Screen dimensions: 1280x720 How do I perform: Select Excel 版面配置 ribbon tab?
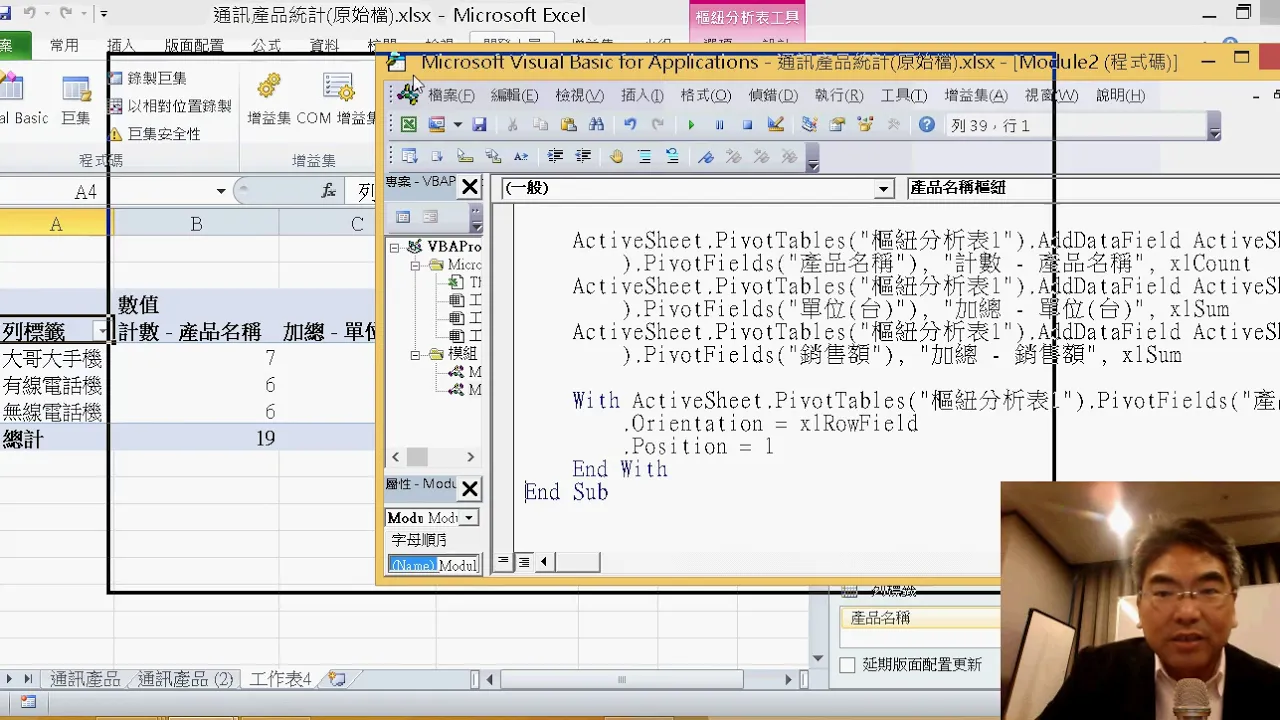[194, 45]
